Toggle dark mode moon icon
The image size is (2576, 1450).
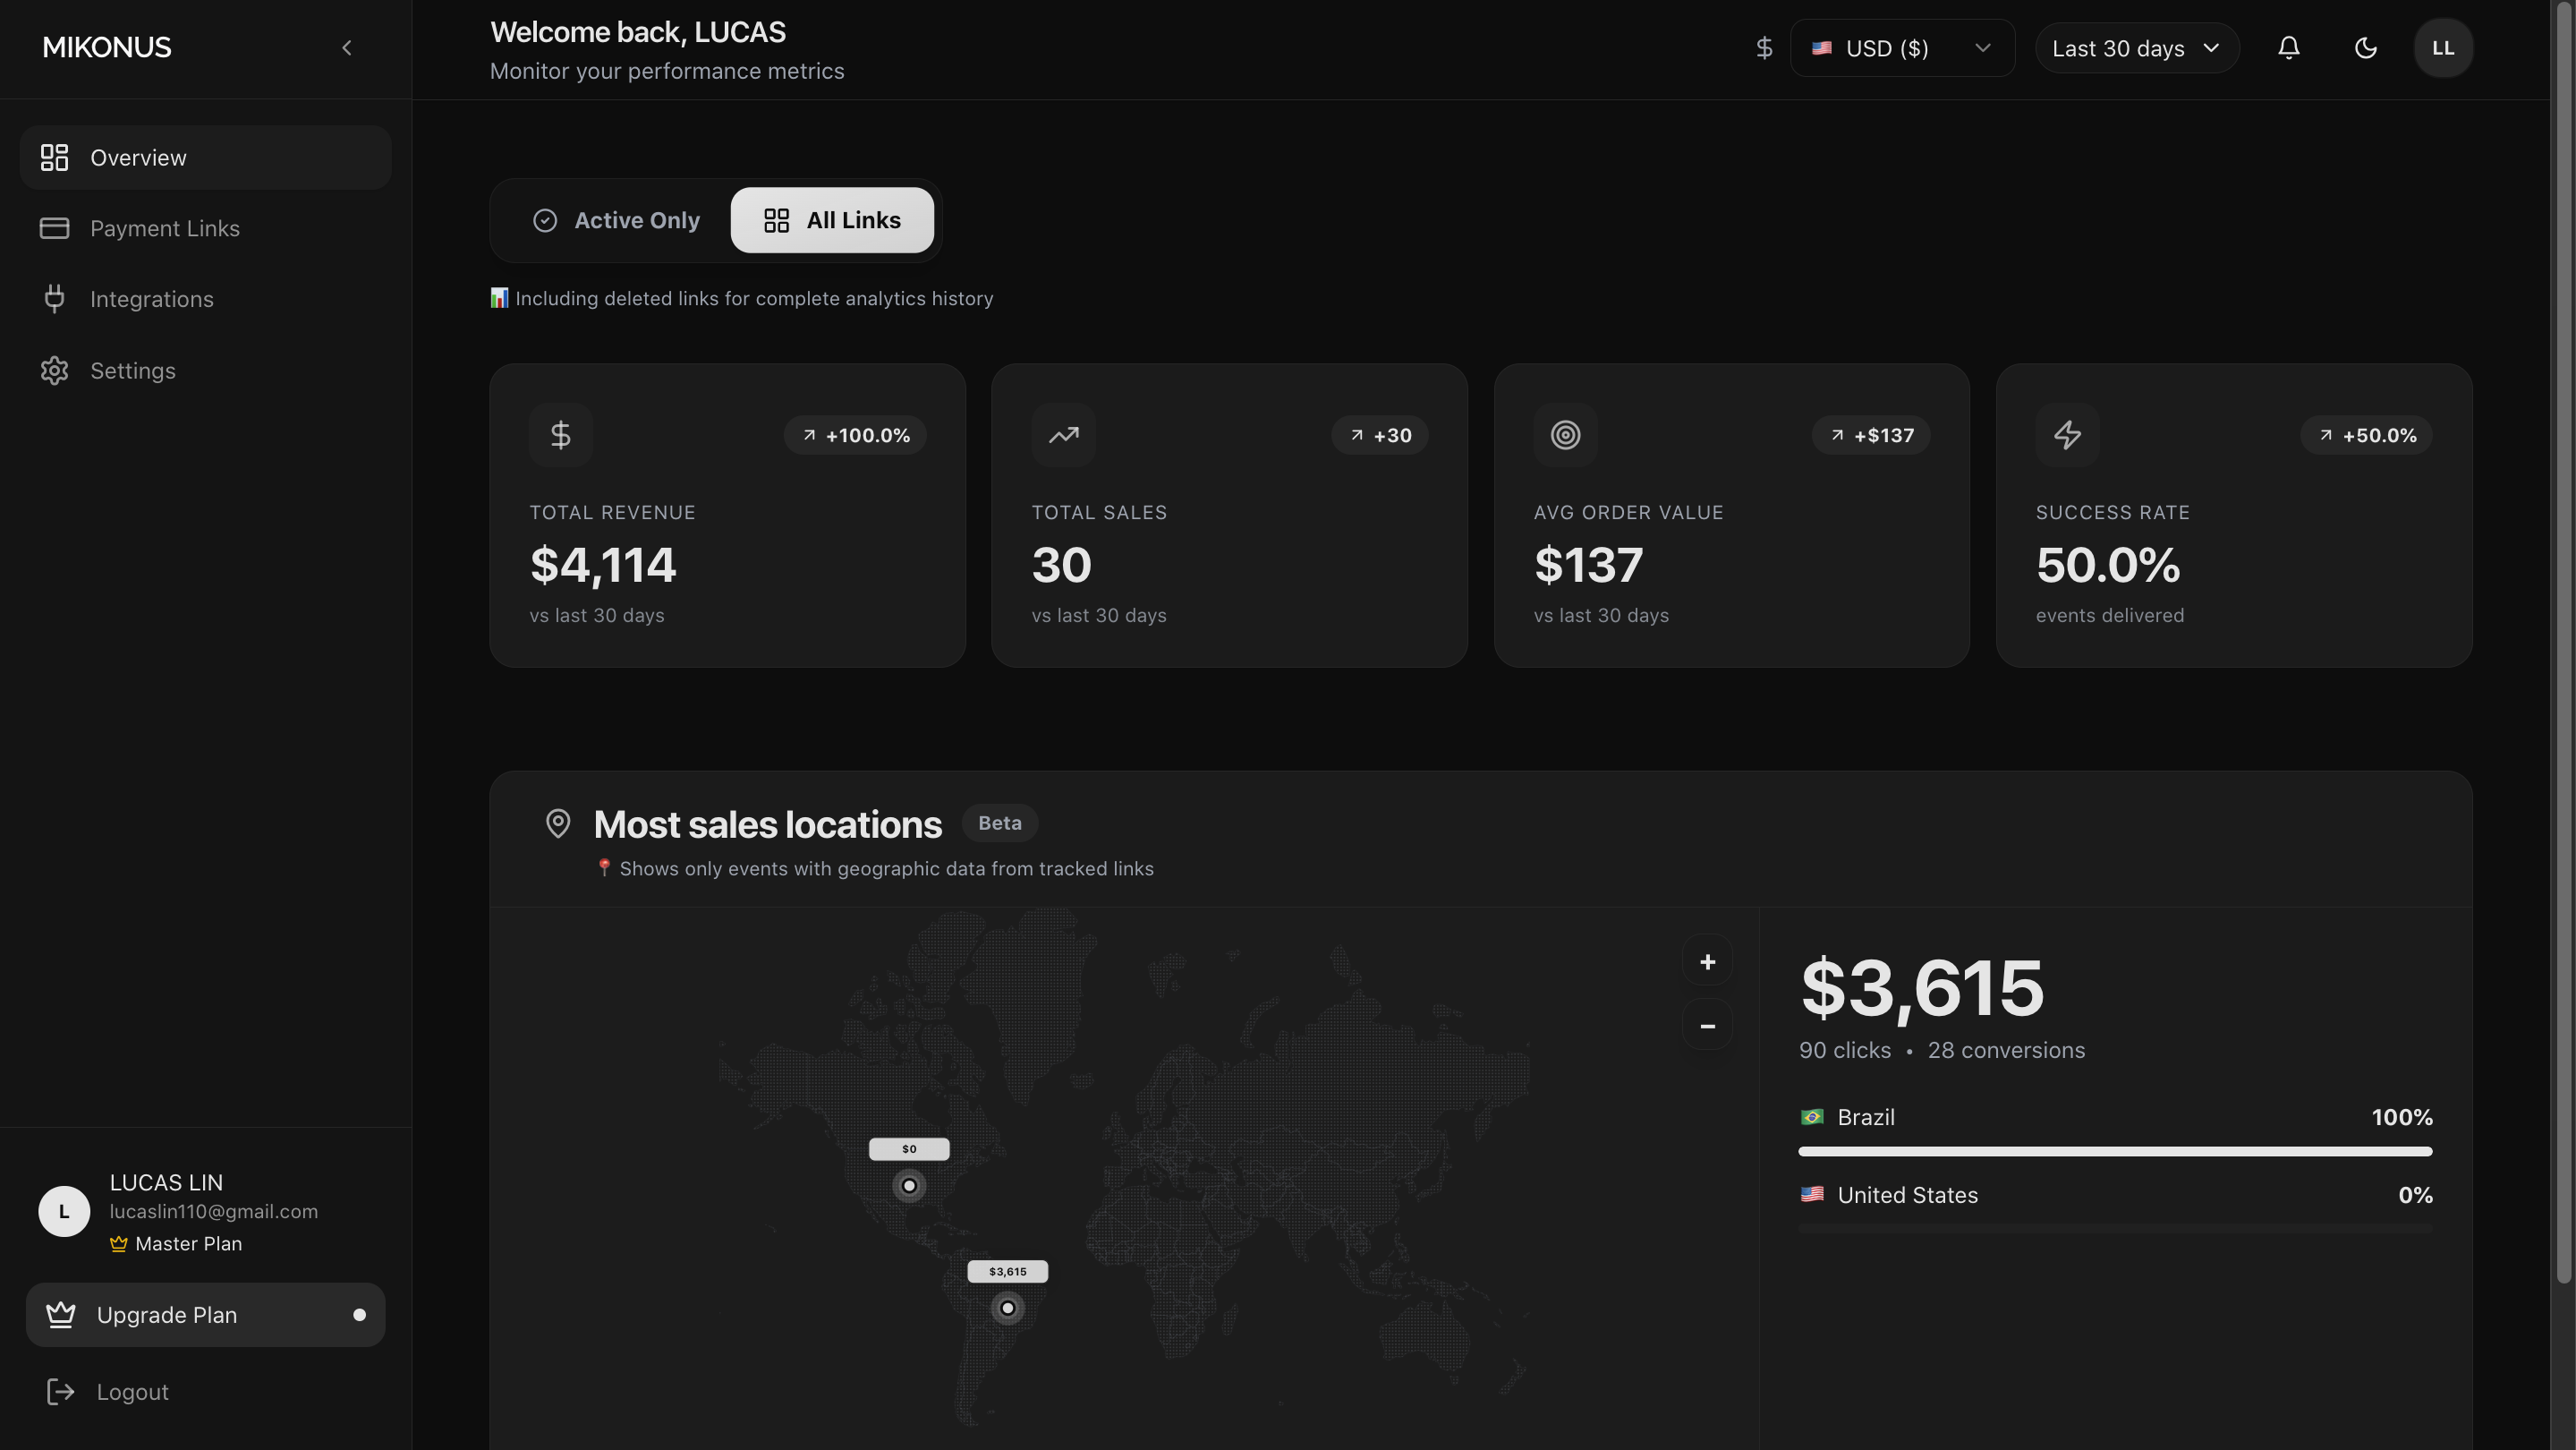click(x=2365, y=48)
